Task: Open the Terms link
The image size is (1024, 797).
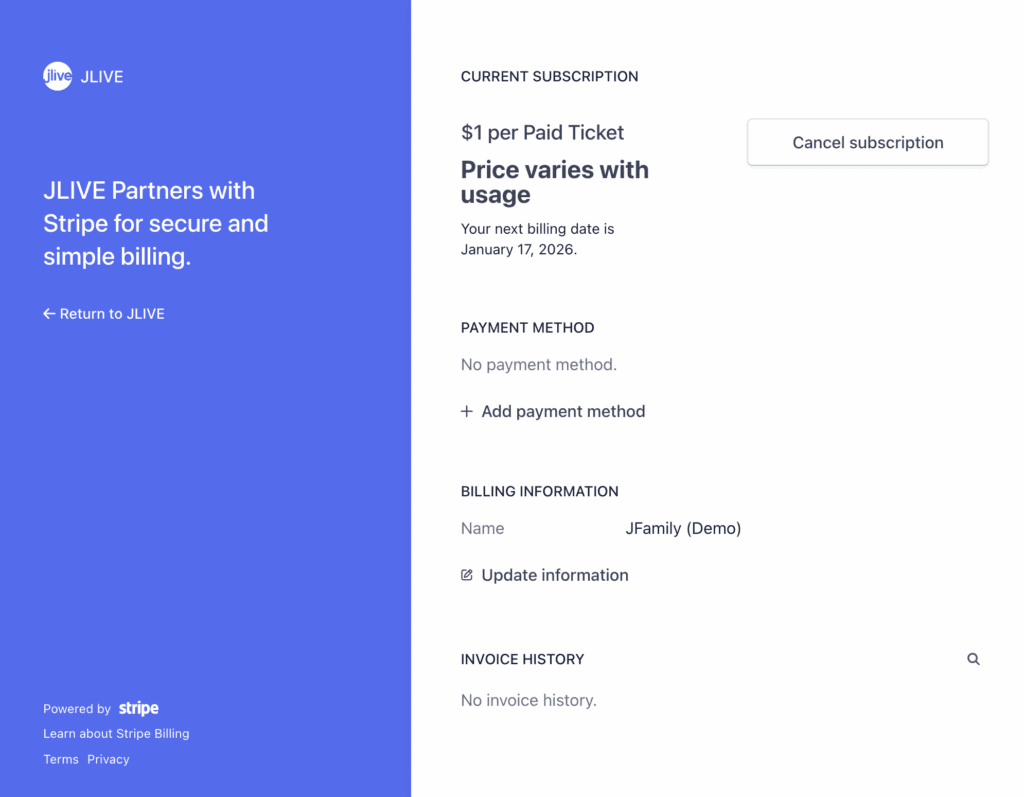Action: pyautogui.click(x=61, y=759)
